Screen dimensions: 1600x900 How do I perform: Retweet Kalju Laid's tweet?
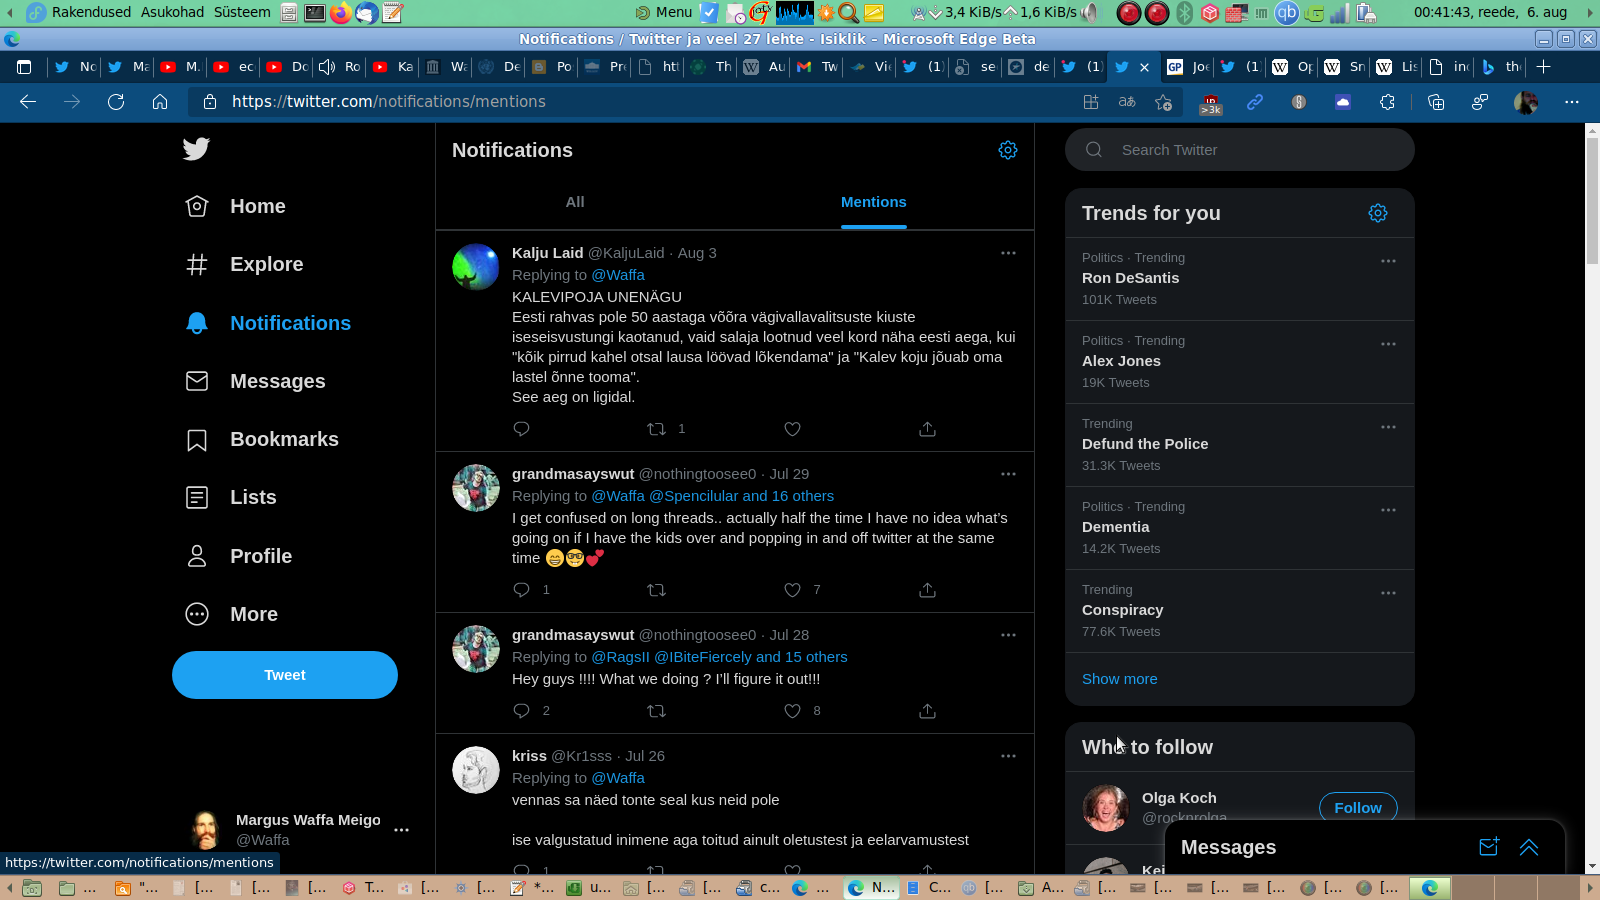click(x=656, y=429)
